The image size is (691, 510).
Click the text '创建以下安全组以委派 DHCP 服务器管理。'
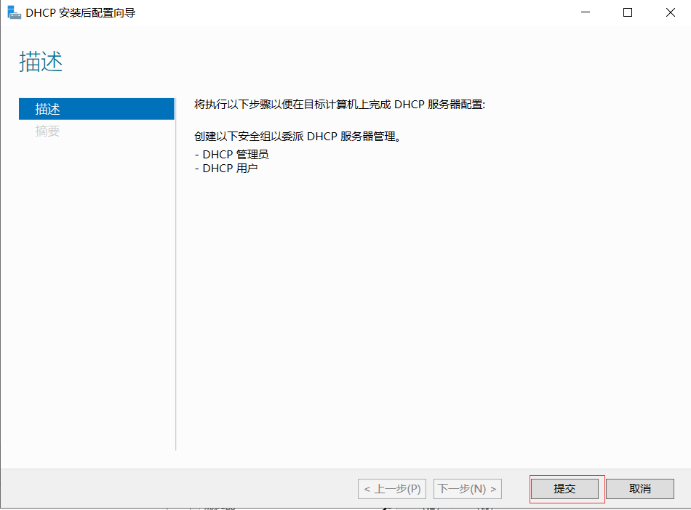pos(297,136)
